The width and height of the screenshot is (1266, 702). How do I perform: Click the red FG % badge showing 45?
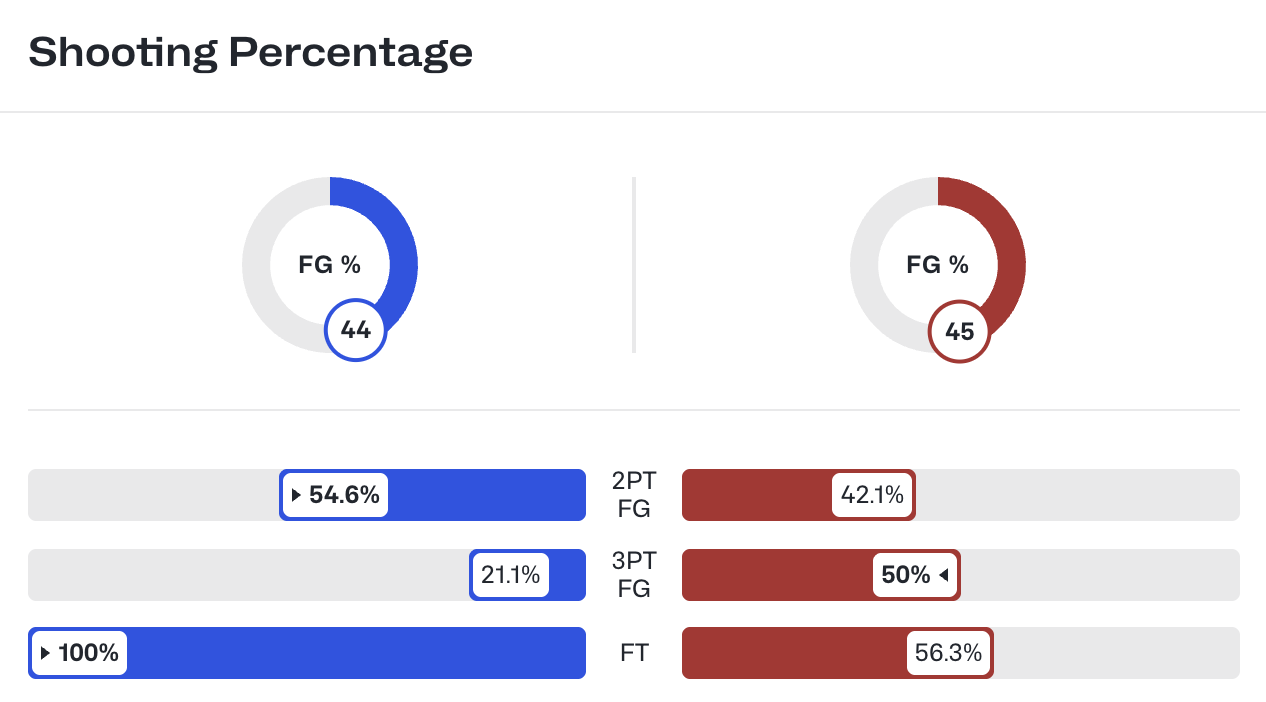[x=959, y=331]
